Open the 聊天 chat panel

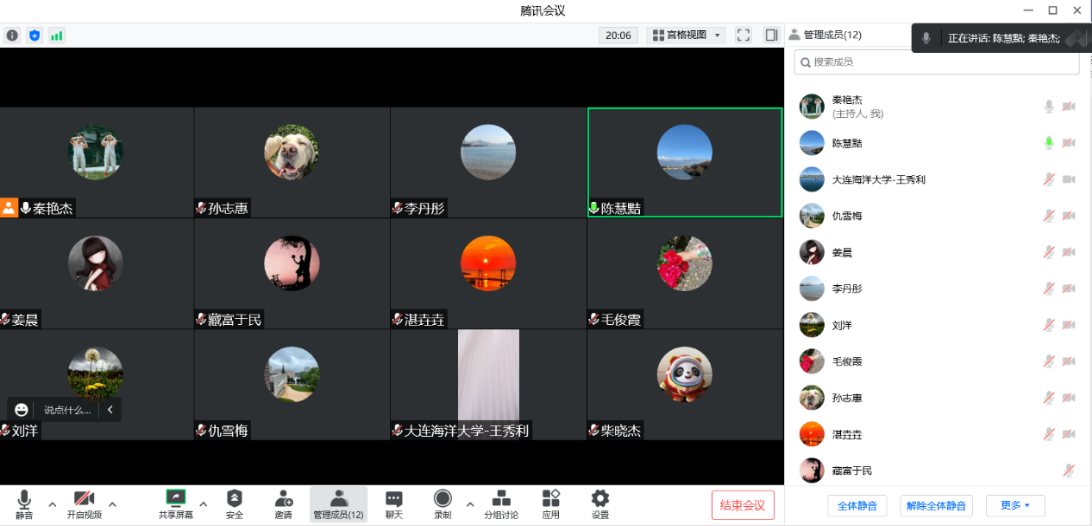point(394,504)
